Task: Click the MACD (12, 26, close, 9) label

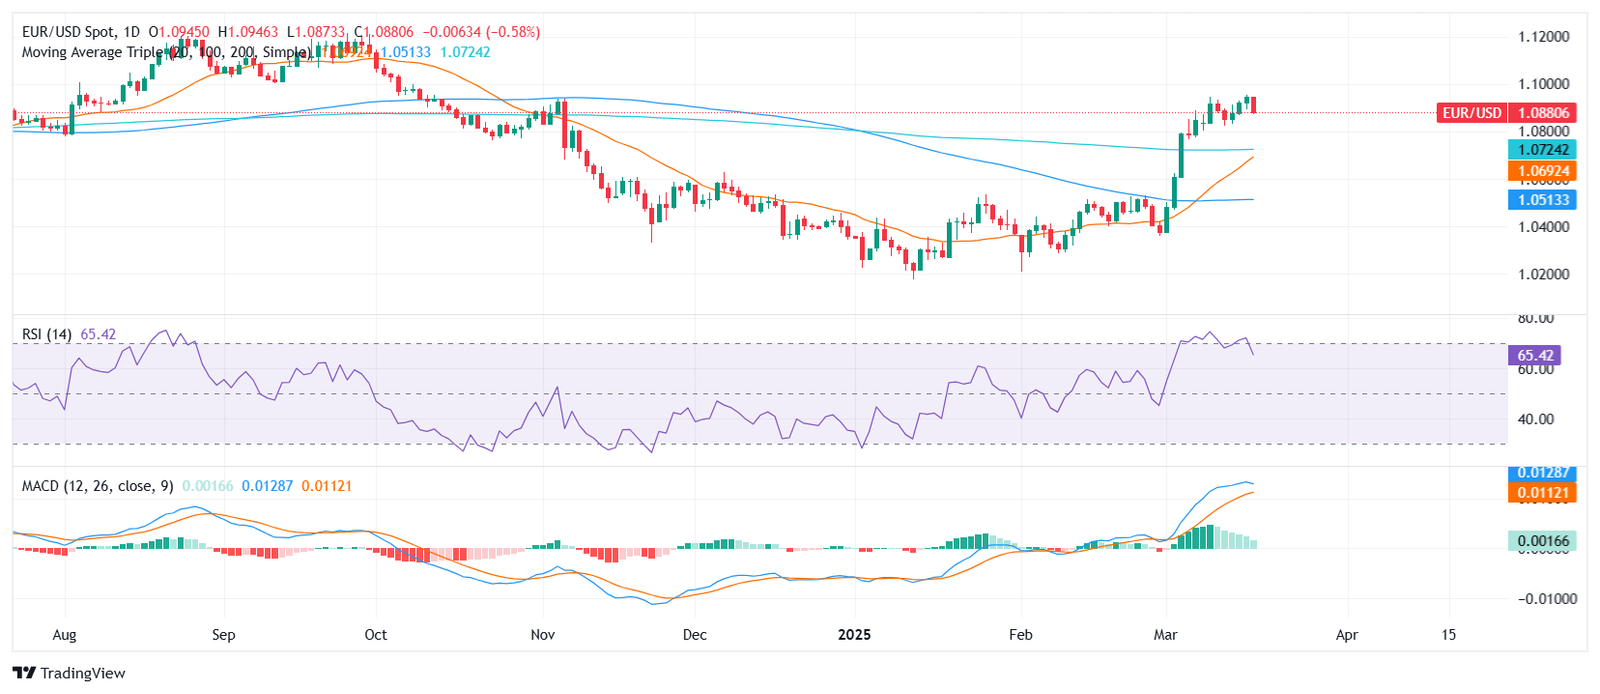Action: coord(97,486)
